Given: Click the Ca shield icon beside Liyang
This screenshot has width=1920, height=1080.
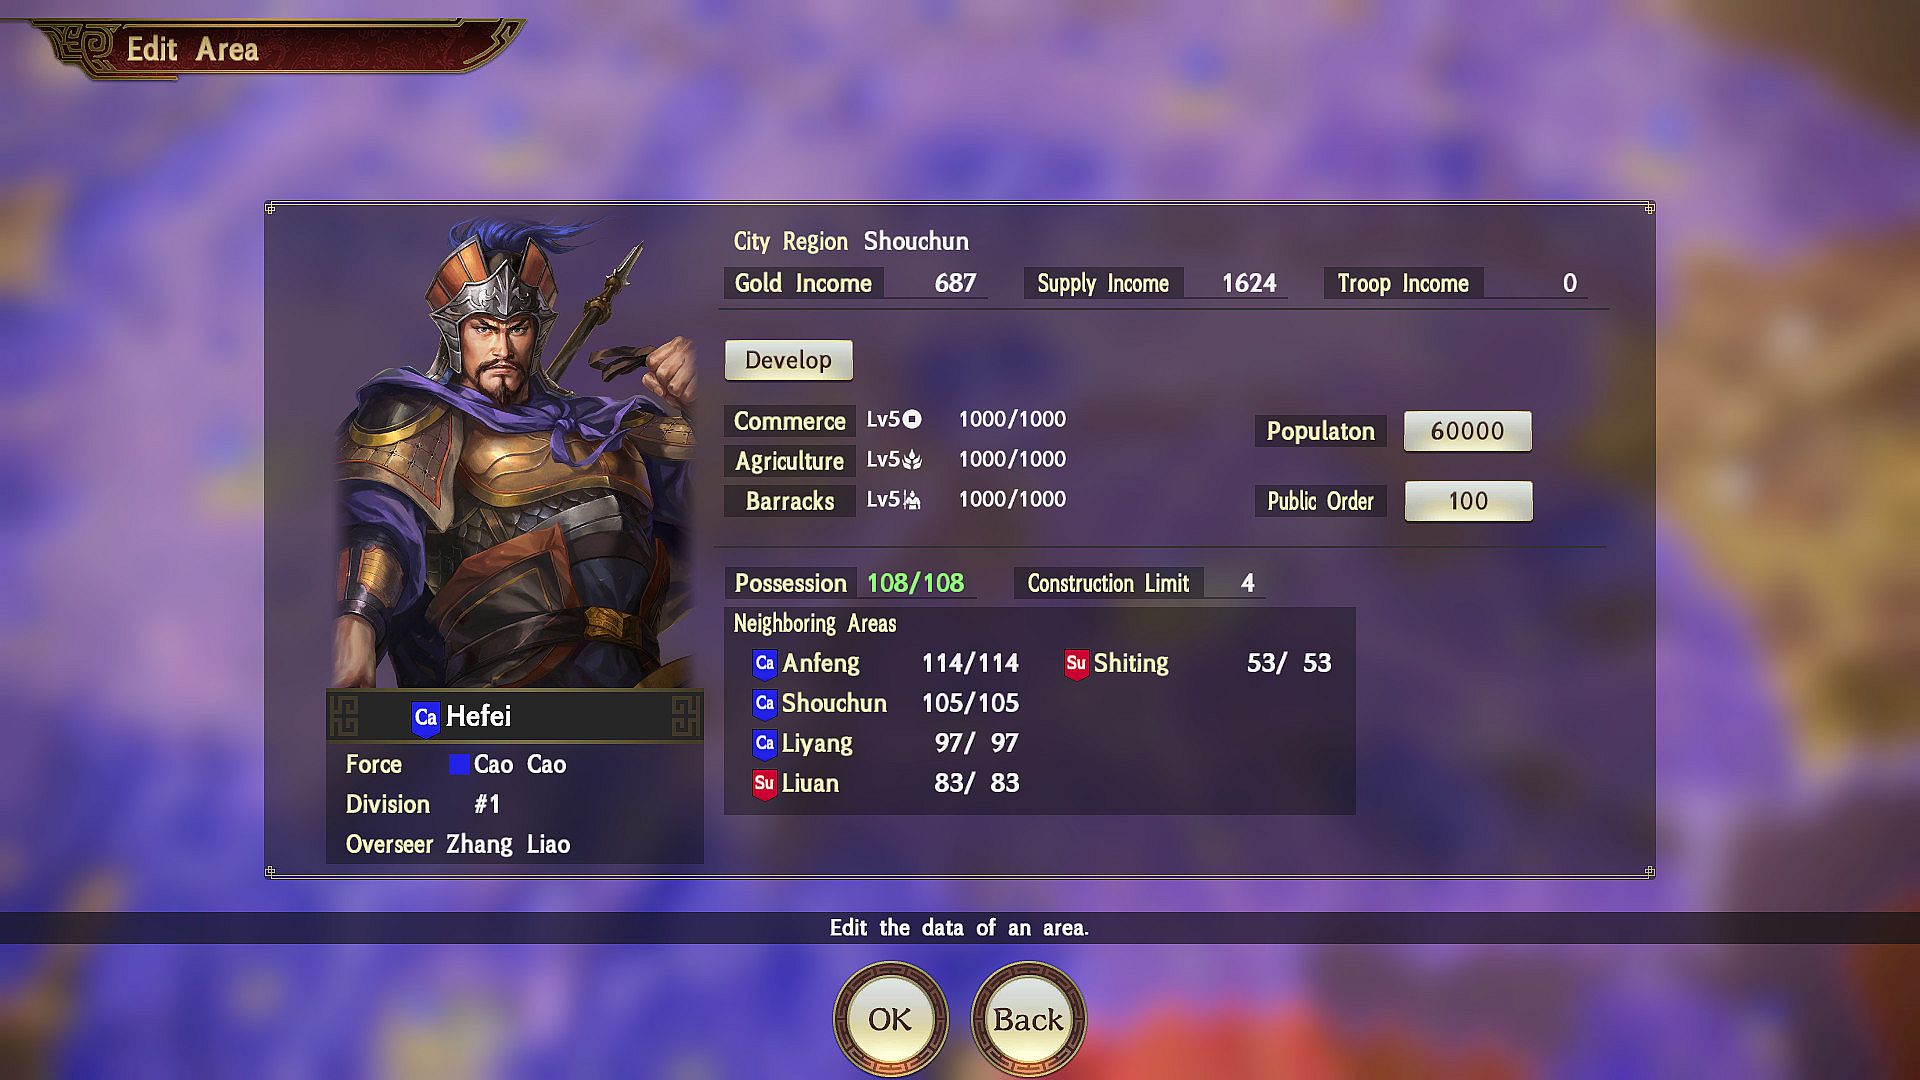Looking at the screenshot, I should (x=765, y=743).
